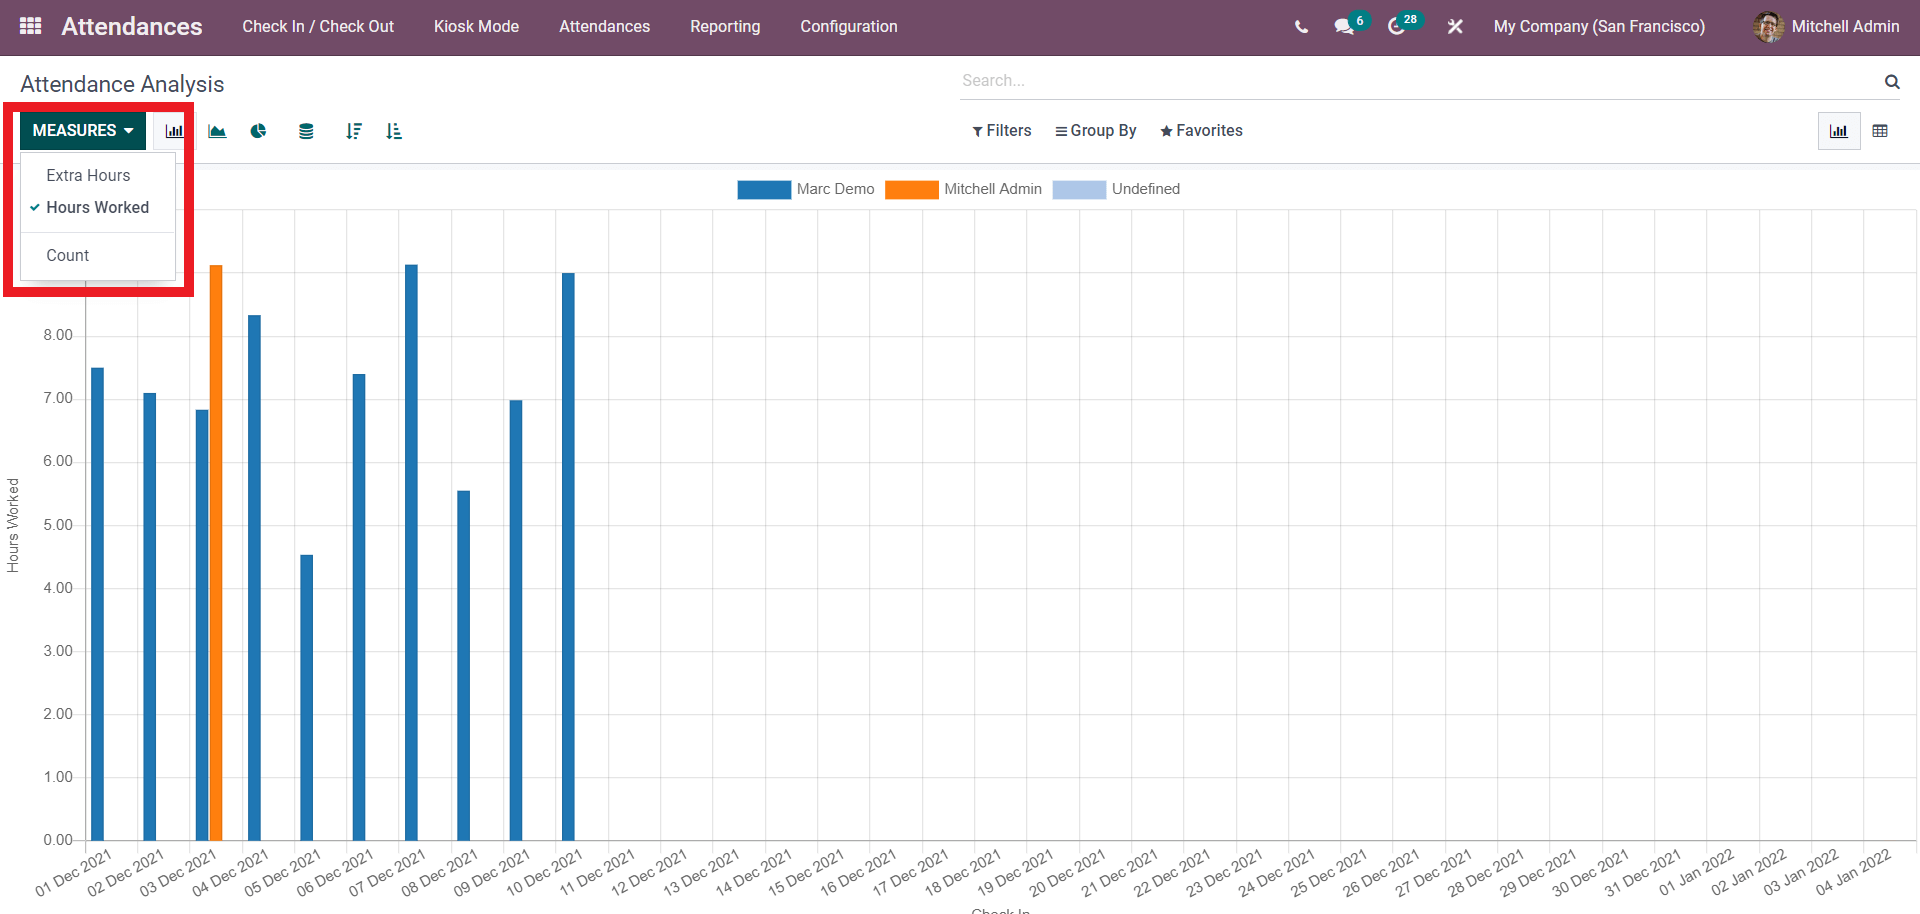Open conversations icon with badge 6
The height and width of the screenshot is (914, 1920).
click(x=1345, y=27)
